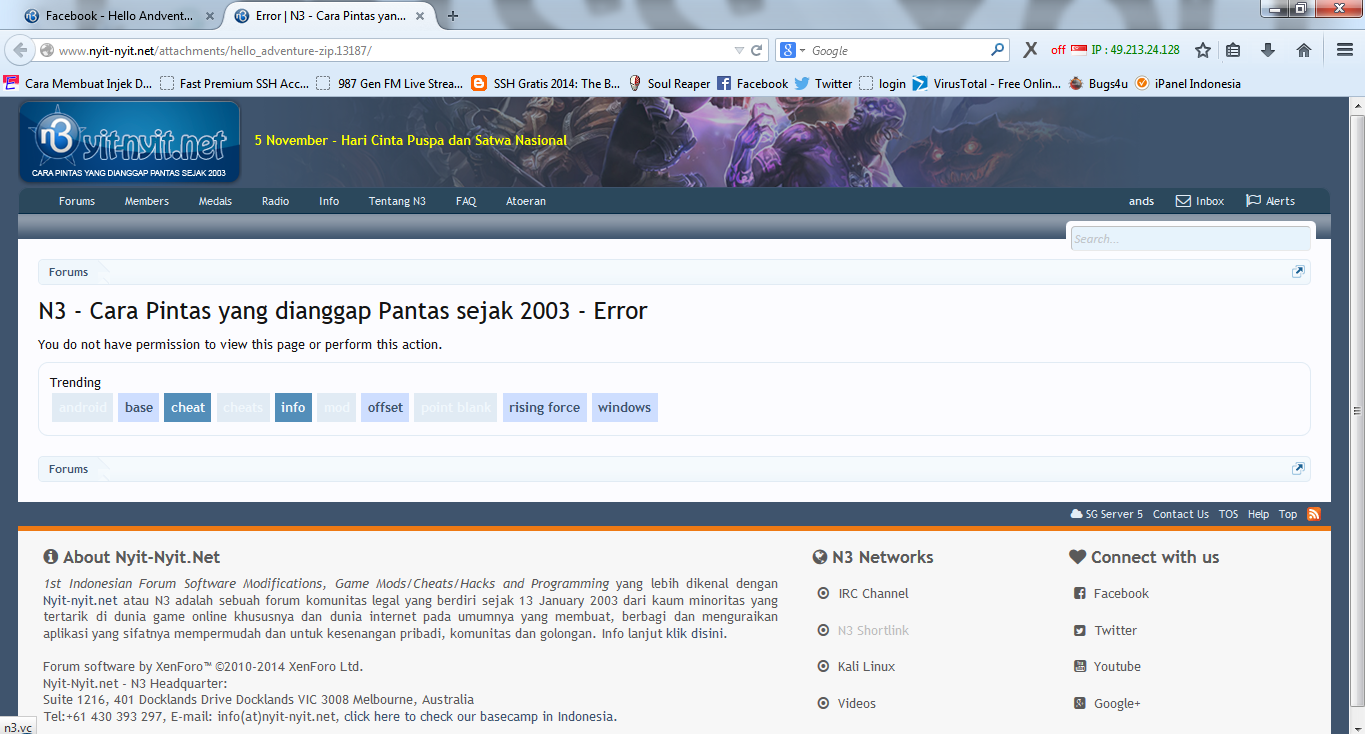This screenshot has width=1365, height=734.
Task: Select the 'rising force' trending tag
Action: (544, 407)
